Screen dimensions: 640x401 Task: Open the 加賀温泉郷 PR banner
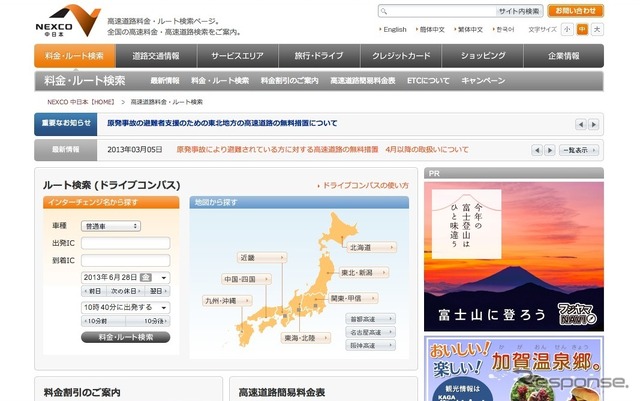click(x=514, y=369)
